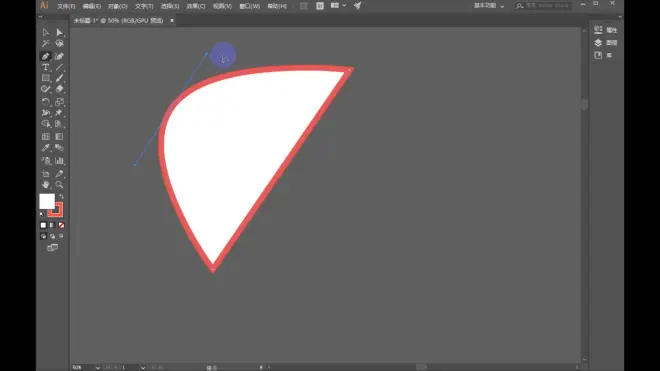Pick the Lasso tool
Screen dimensions: 660x371
(59, 44)
